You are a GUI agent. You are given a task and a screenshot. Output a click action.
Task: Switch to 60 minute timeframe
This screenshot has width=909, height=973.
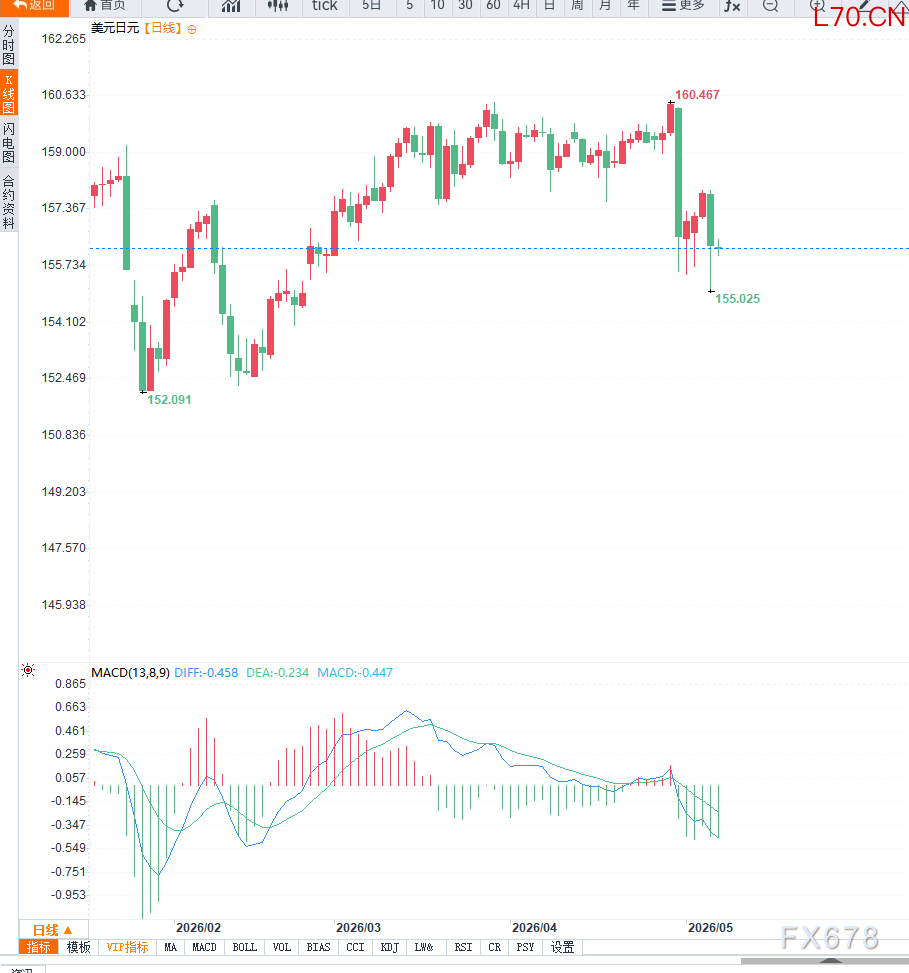coord(493,6)
